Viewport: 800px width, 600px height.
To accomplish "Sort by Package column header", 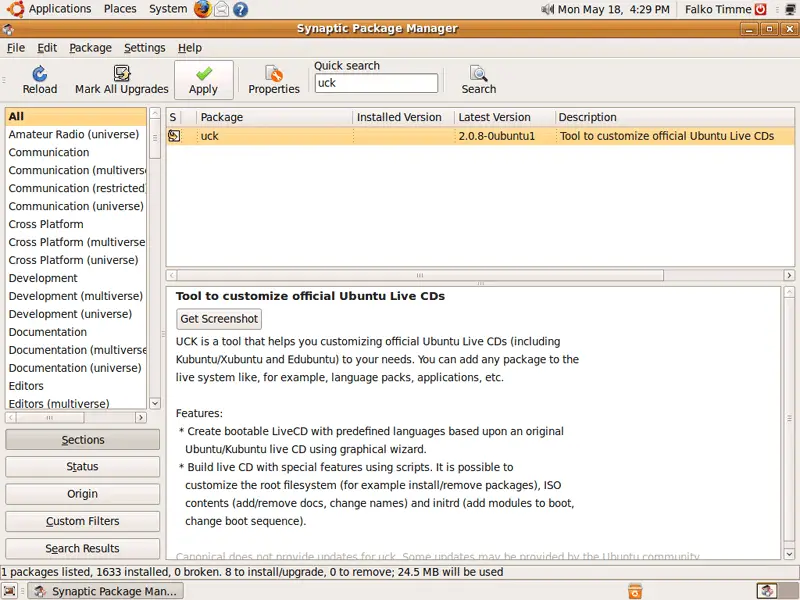I will coord(274,117).
